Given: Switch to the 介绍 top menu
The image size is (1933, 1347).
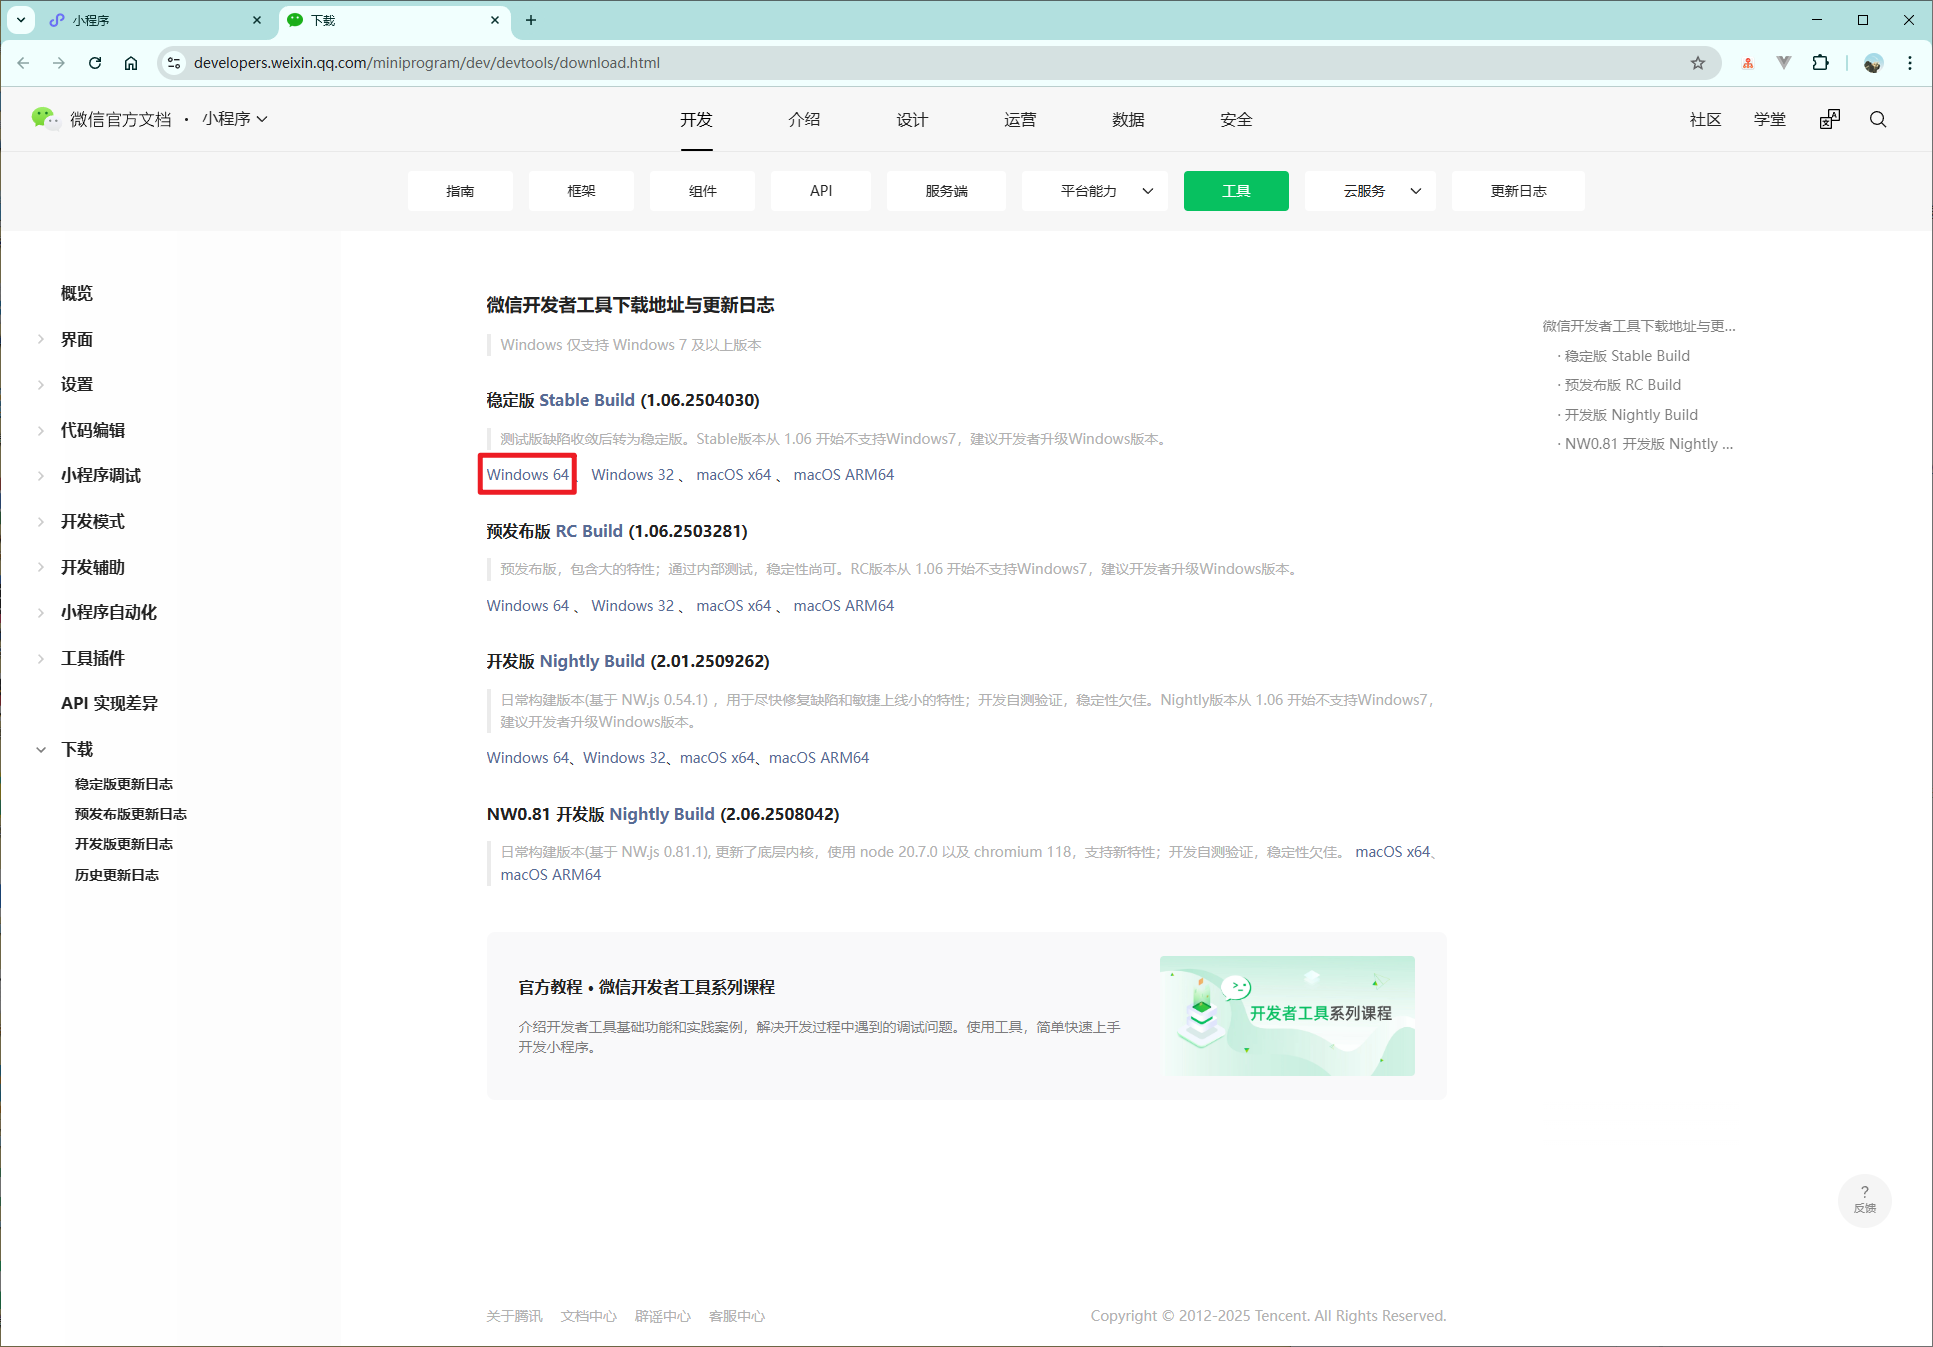Looking at the screenshot, I should click(804, 120).
